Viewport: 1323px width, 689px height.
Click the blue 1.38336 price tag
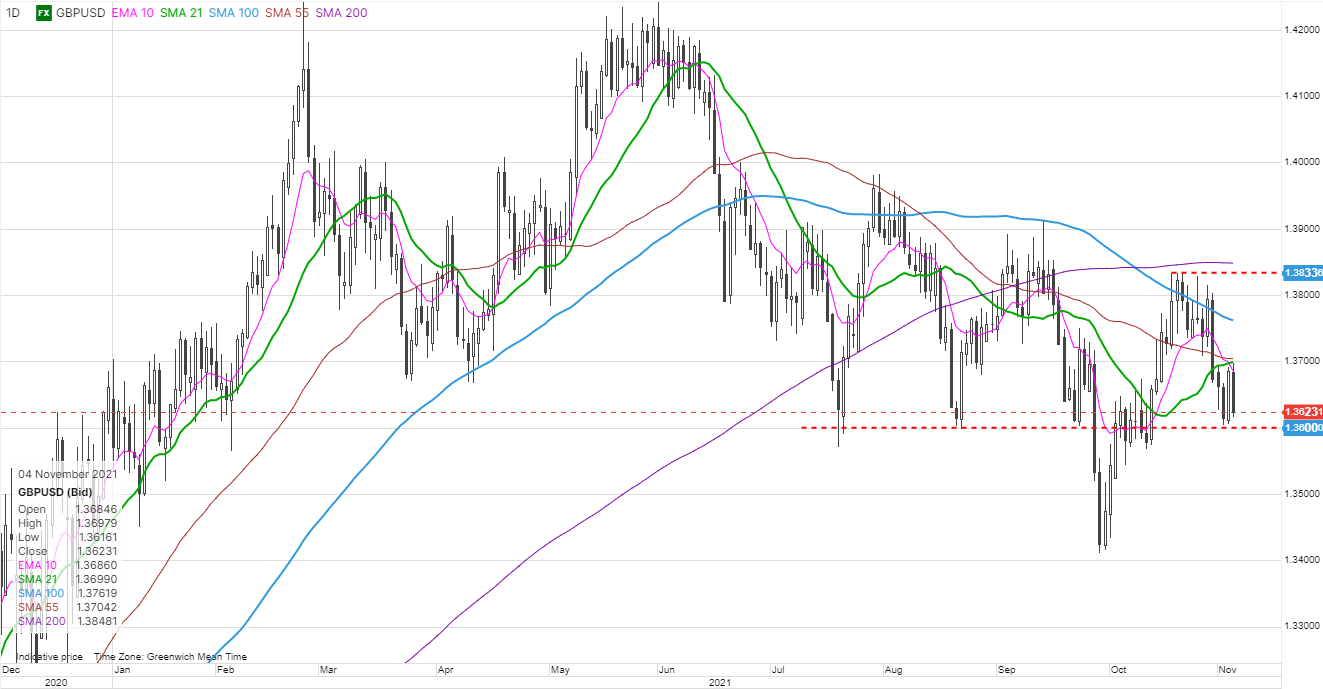point(1303,272)
